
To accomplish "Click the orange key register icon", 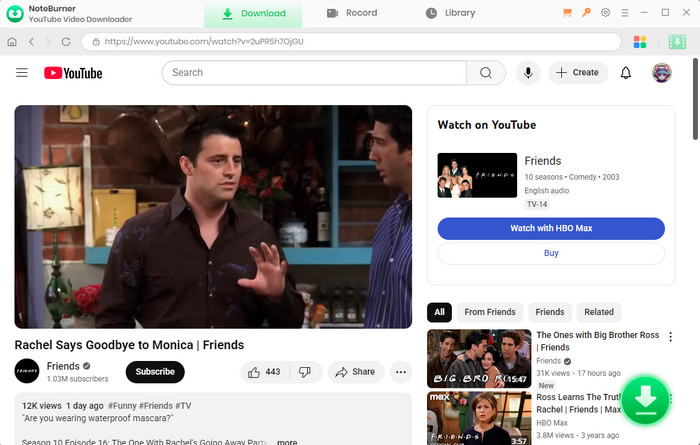I will pos(586,13).
